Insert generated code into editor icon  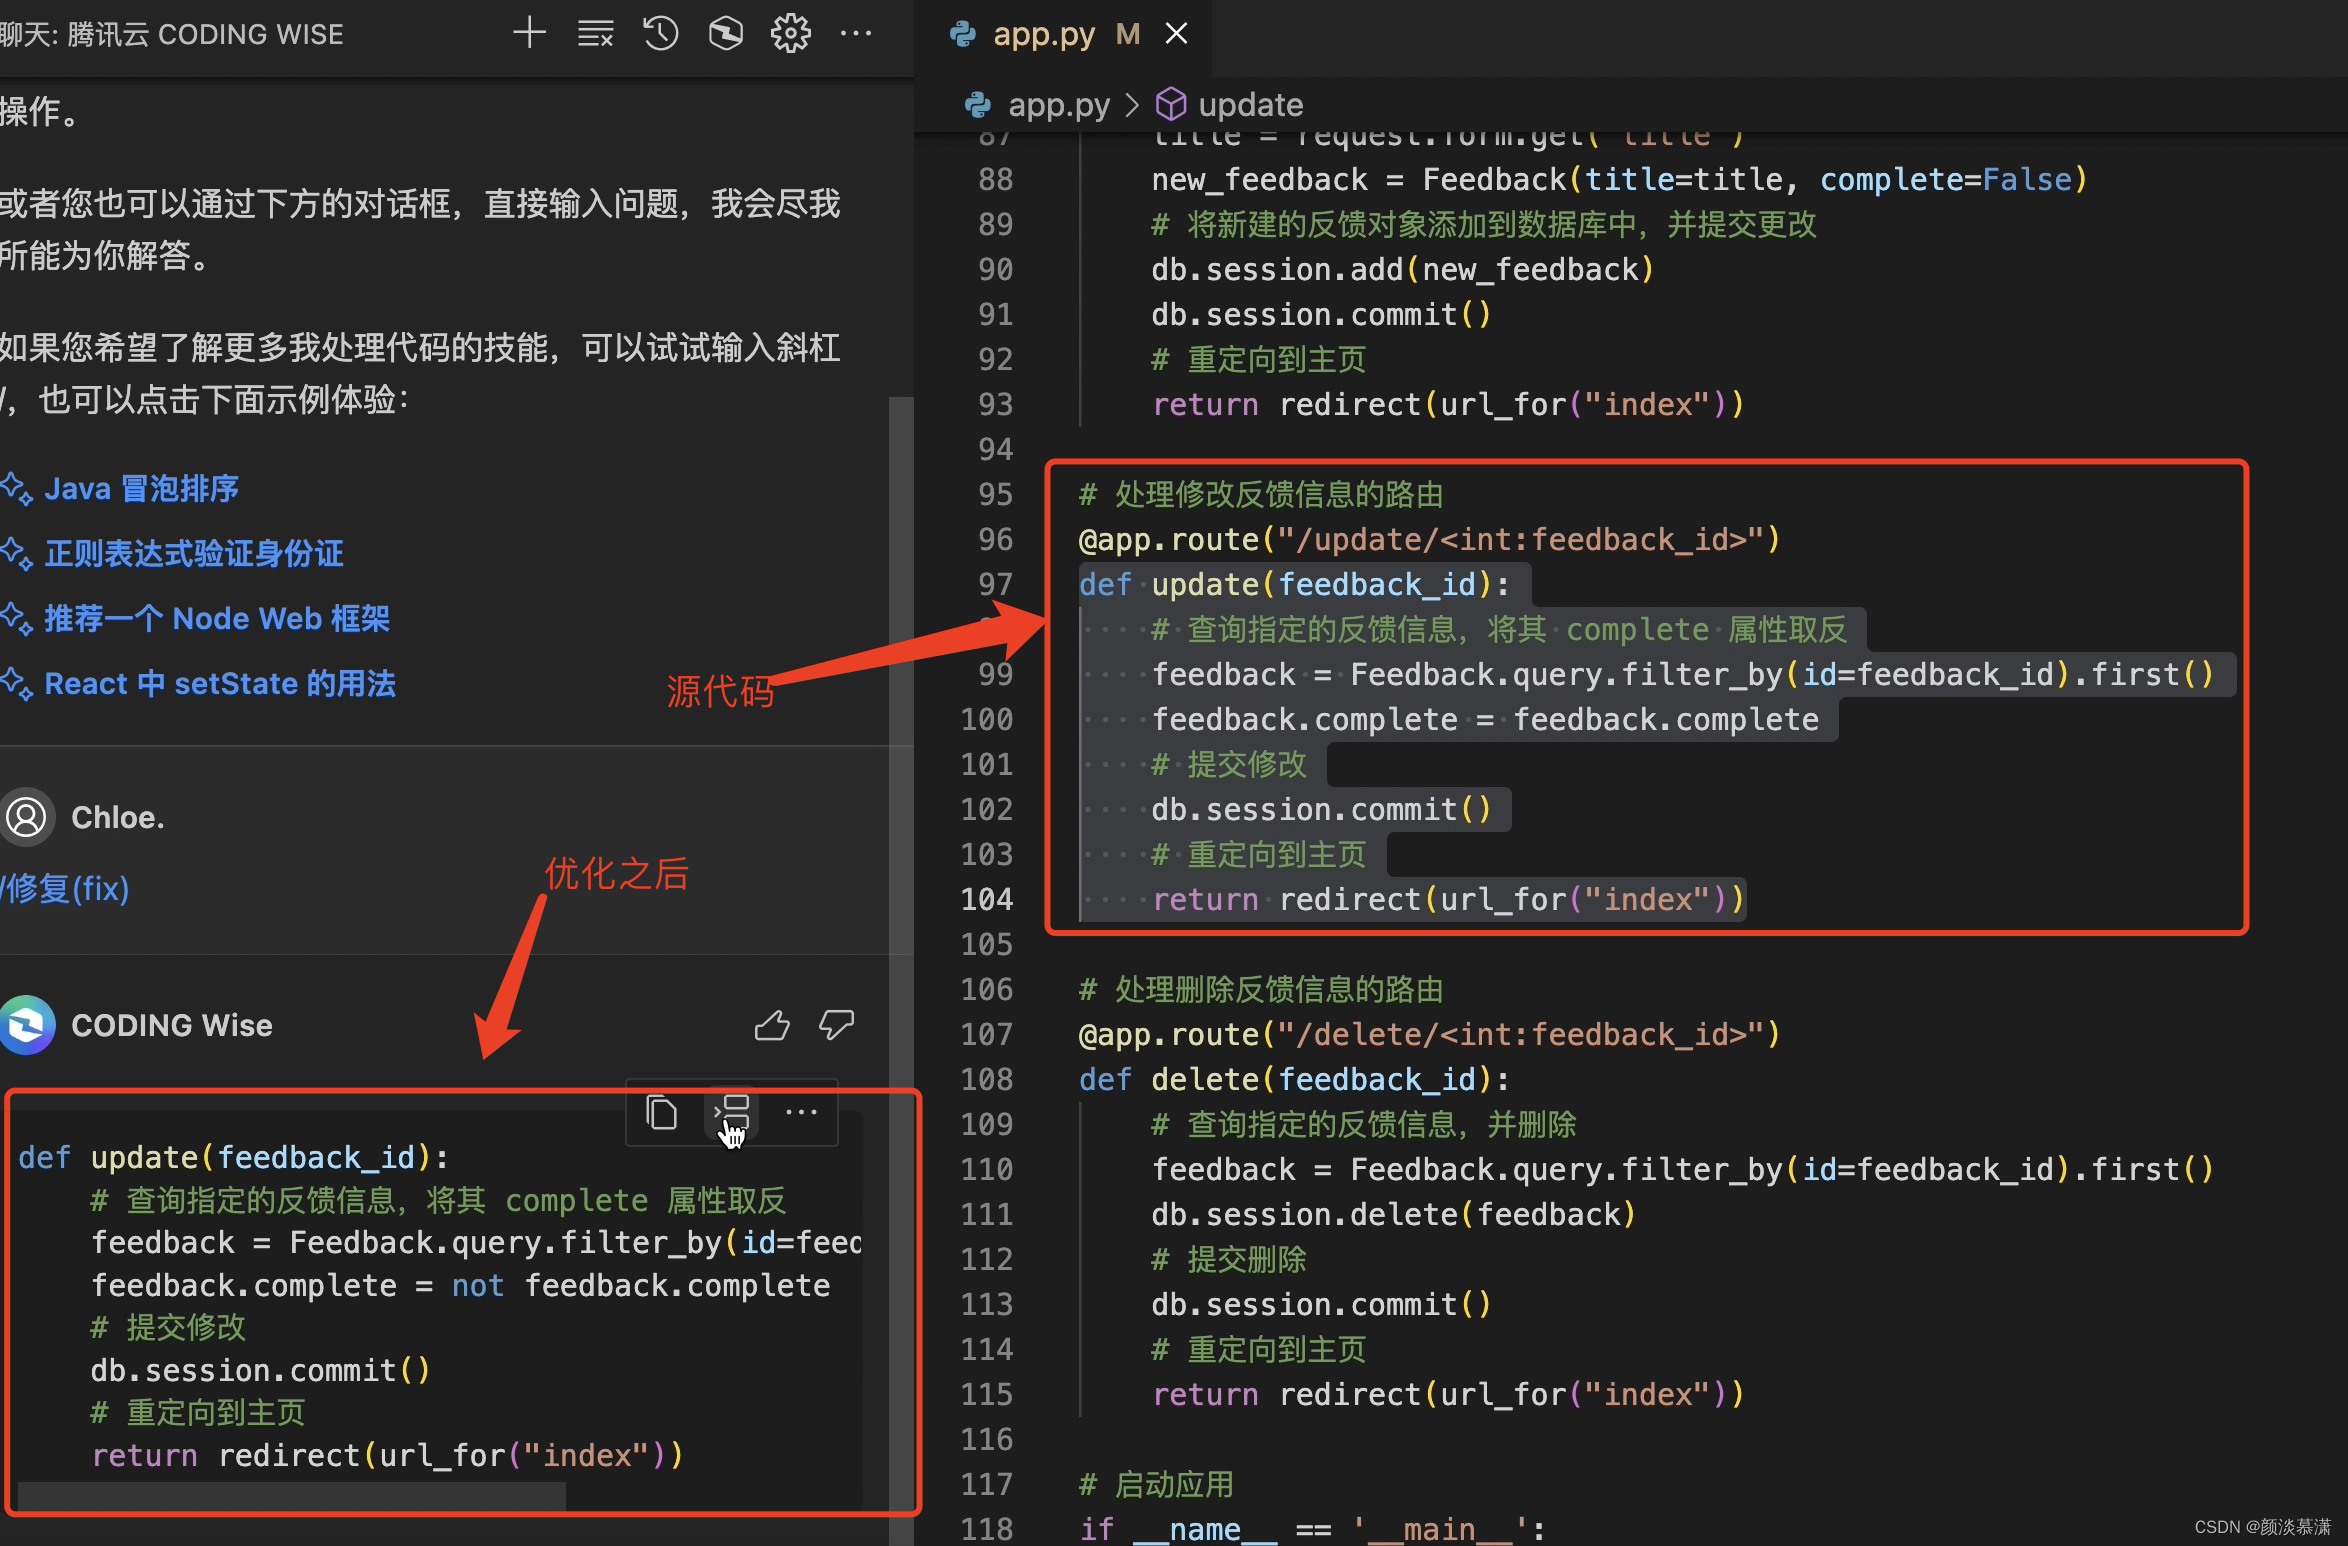click(x=733, y=1113)
